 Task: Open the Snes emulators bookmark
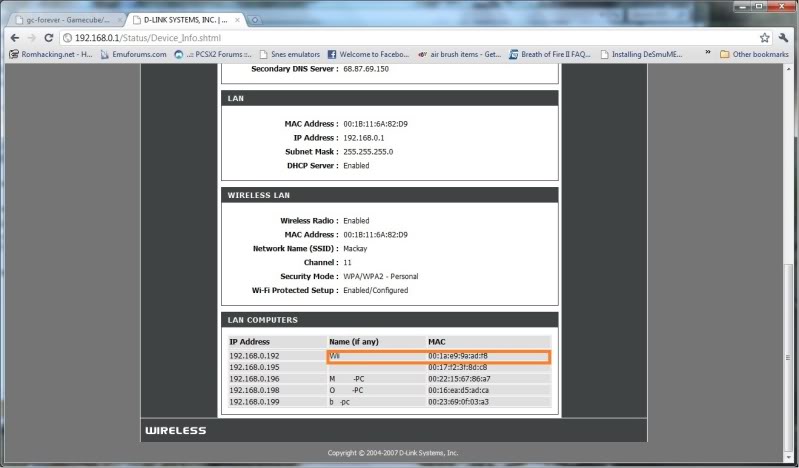click(290, 54)
